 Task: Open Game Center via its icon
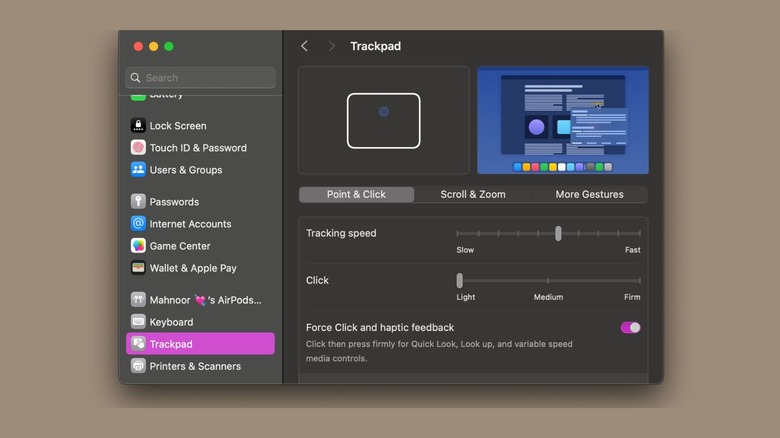point(138,246)
